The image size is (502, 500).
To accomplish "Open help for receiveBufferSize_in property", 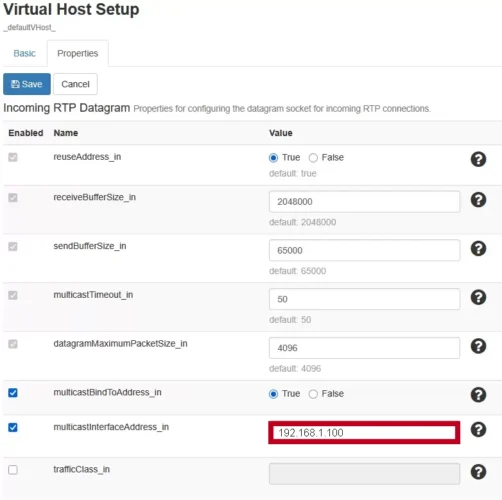I will tap(478, 200).
